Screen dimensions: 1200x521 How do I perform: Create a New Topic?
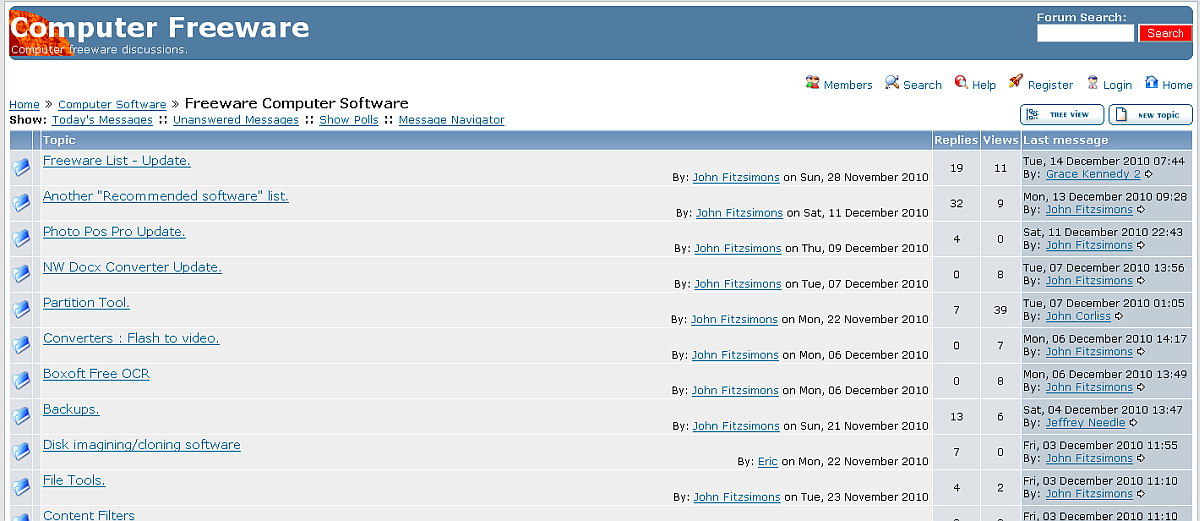[1150, 114]
